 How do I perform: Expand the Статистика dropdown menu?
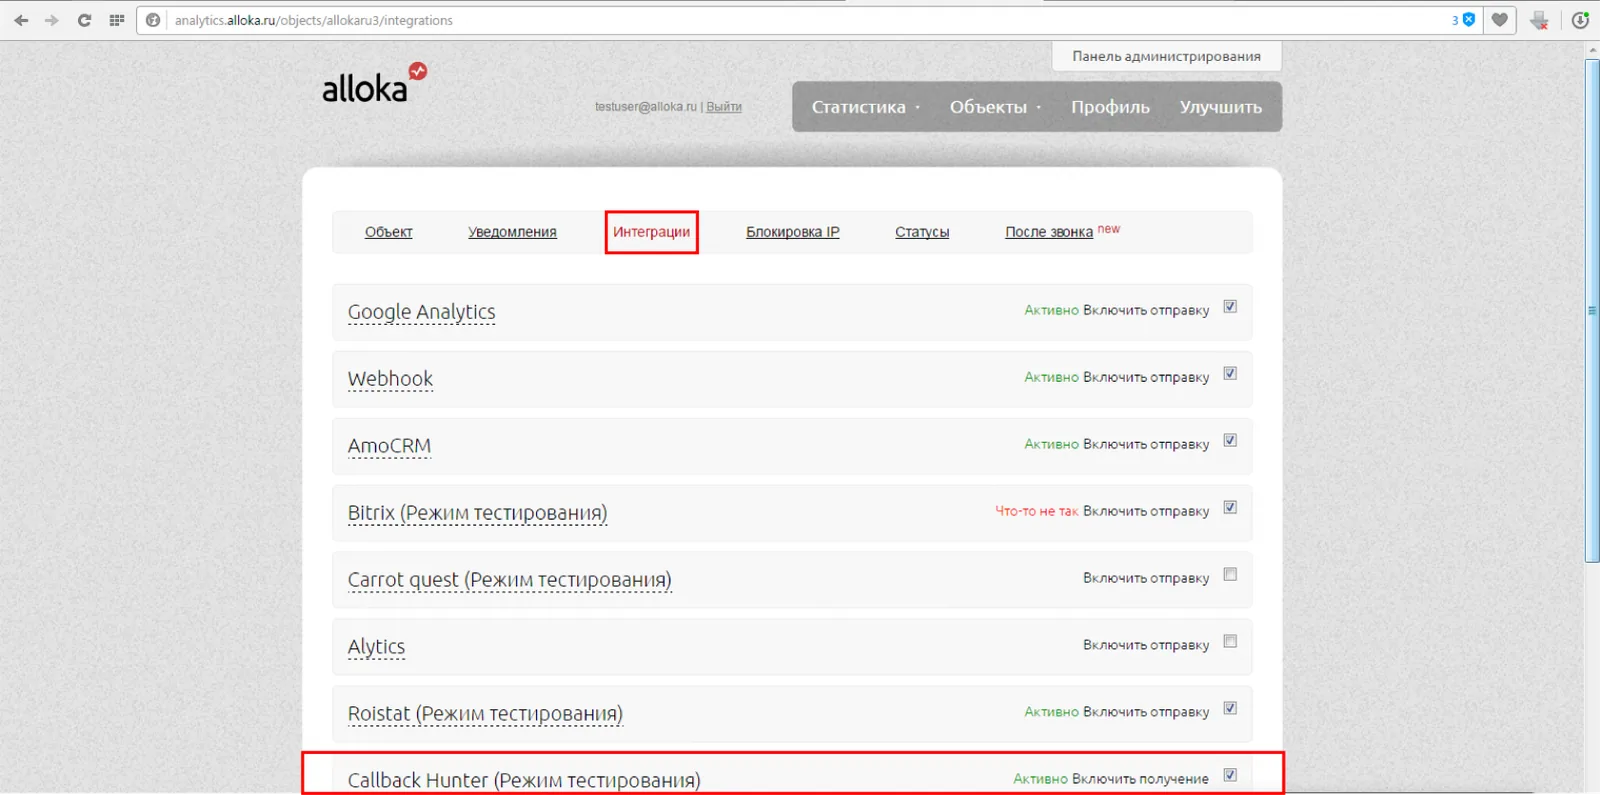[x=866, y=107]
